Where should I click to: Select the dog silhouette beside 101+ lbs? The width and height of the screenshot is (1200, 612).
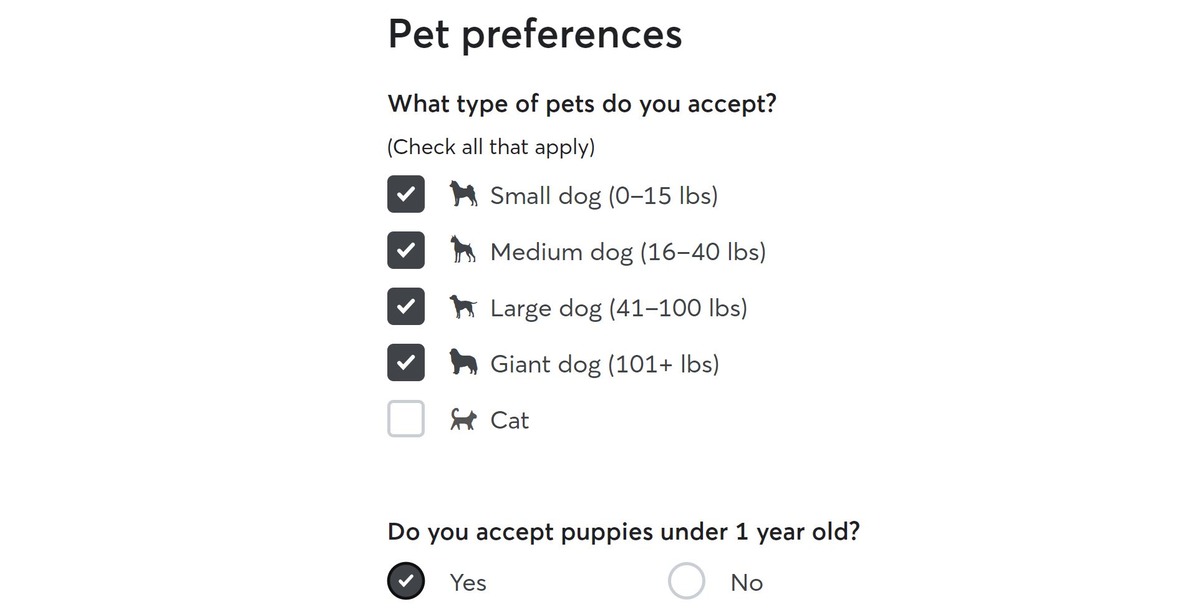[x=463, y=363]
